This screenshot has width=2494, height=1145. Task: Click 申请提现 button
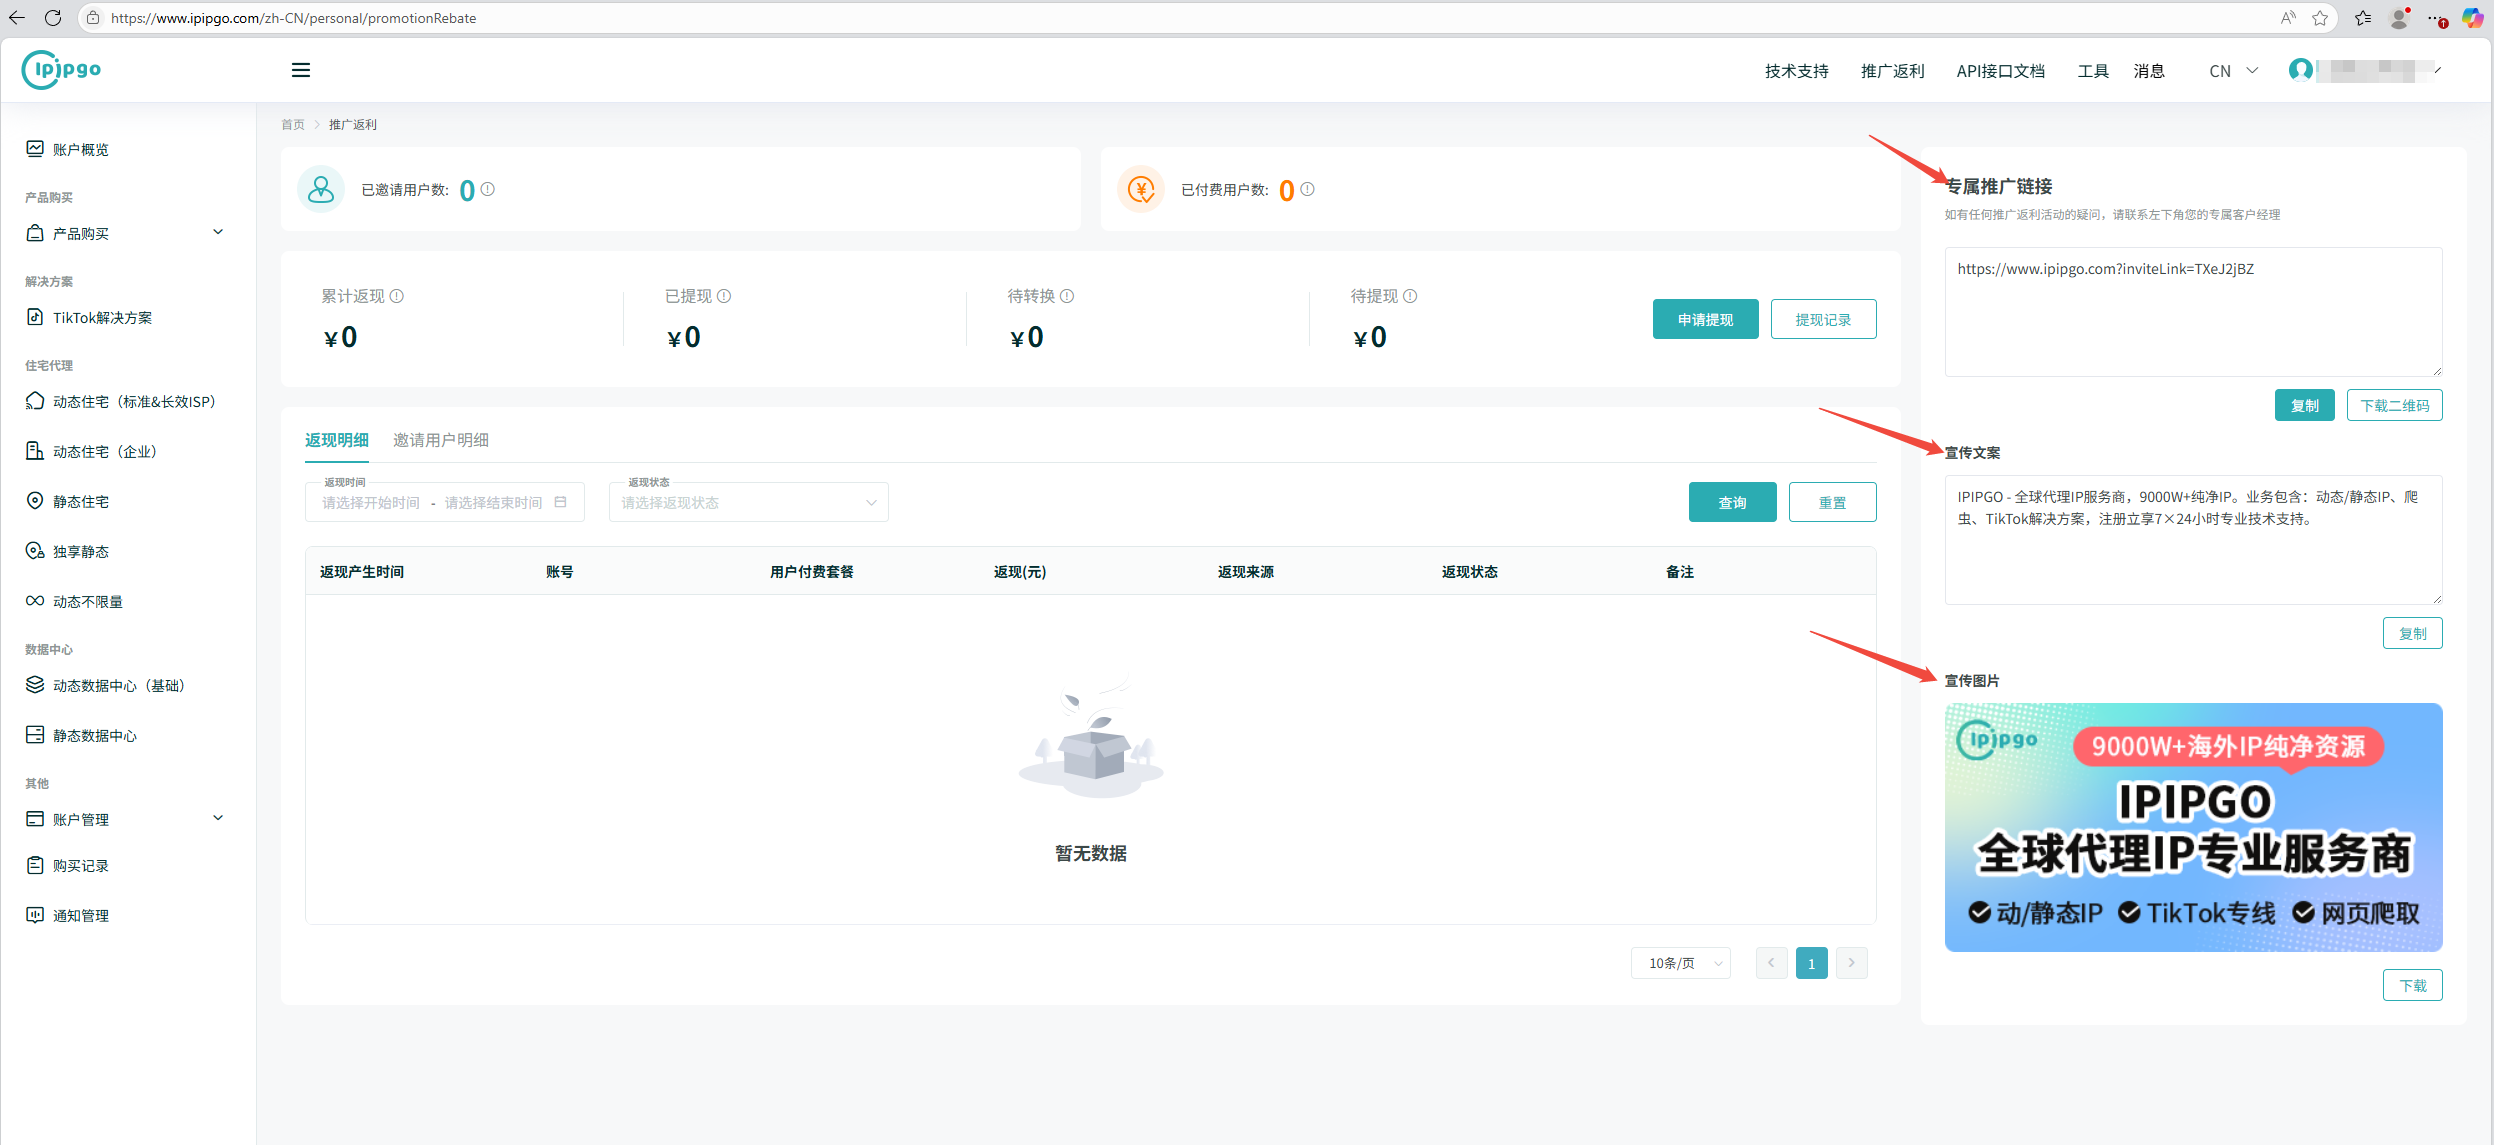[x=1705, y=319]
